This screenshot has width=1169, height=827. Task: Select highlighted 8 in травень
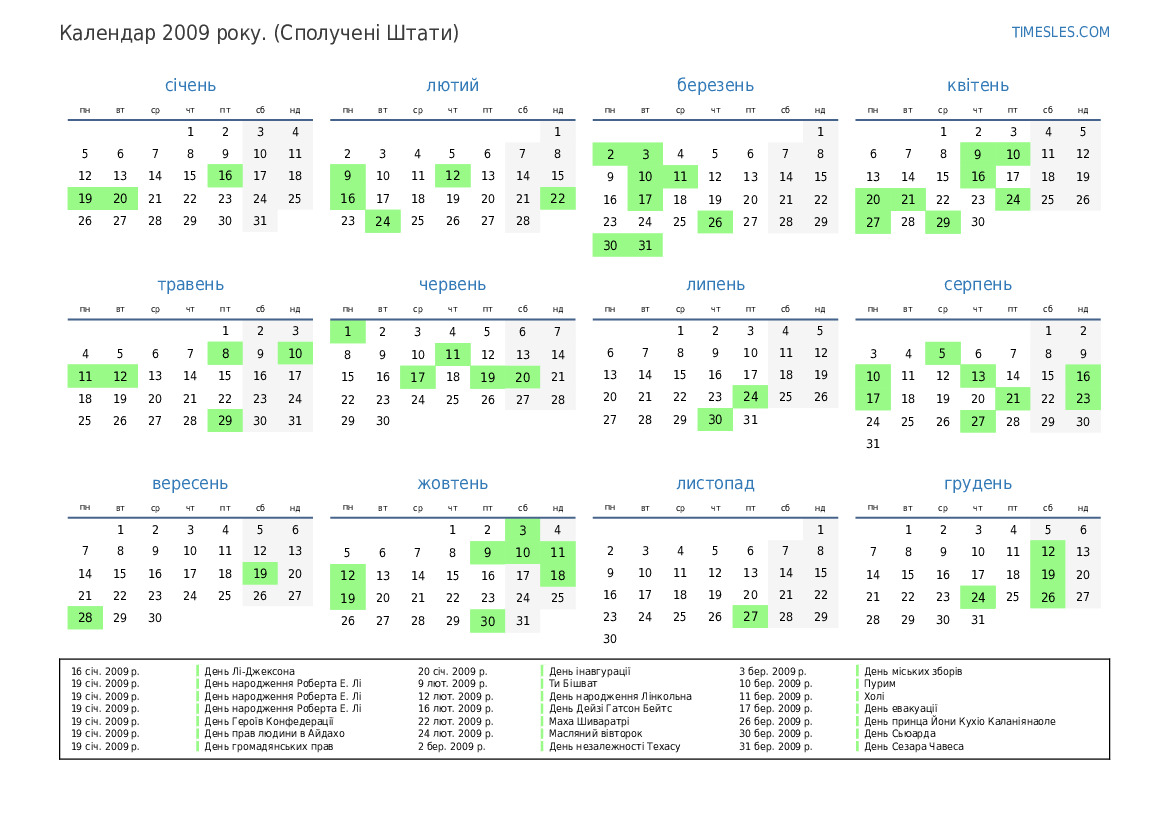pos(225,353)
